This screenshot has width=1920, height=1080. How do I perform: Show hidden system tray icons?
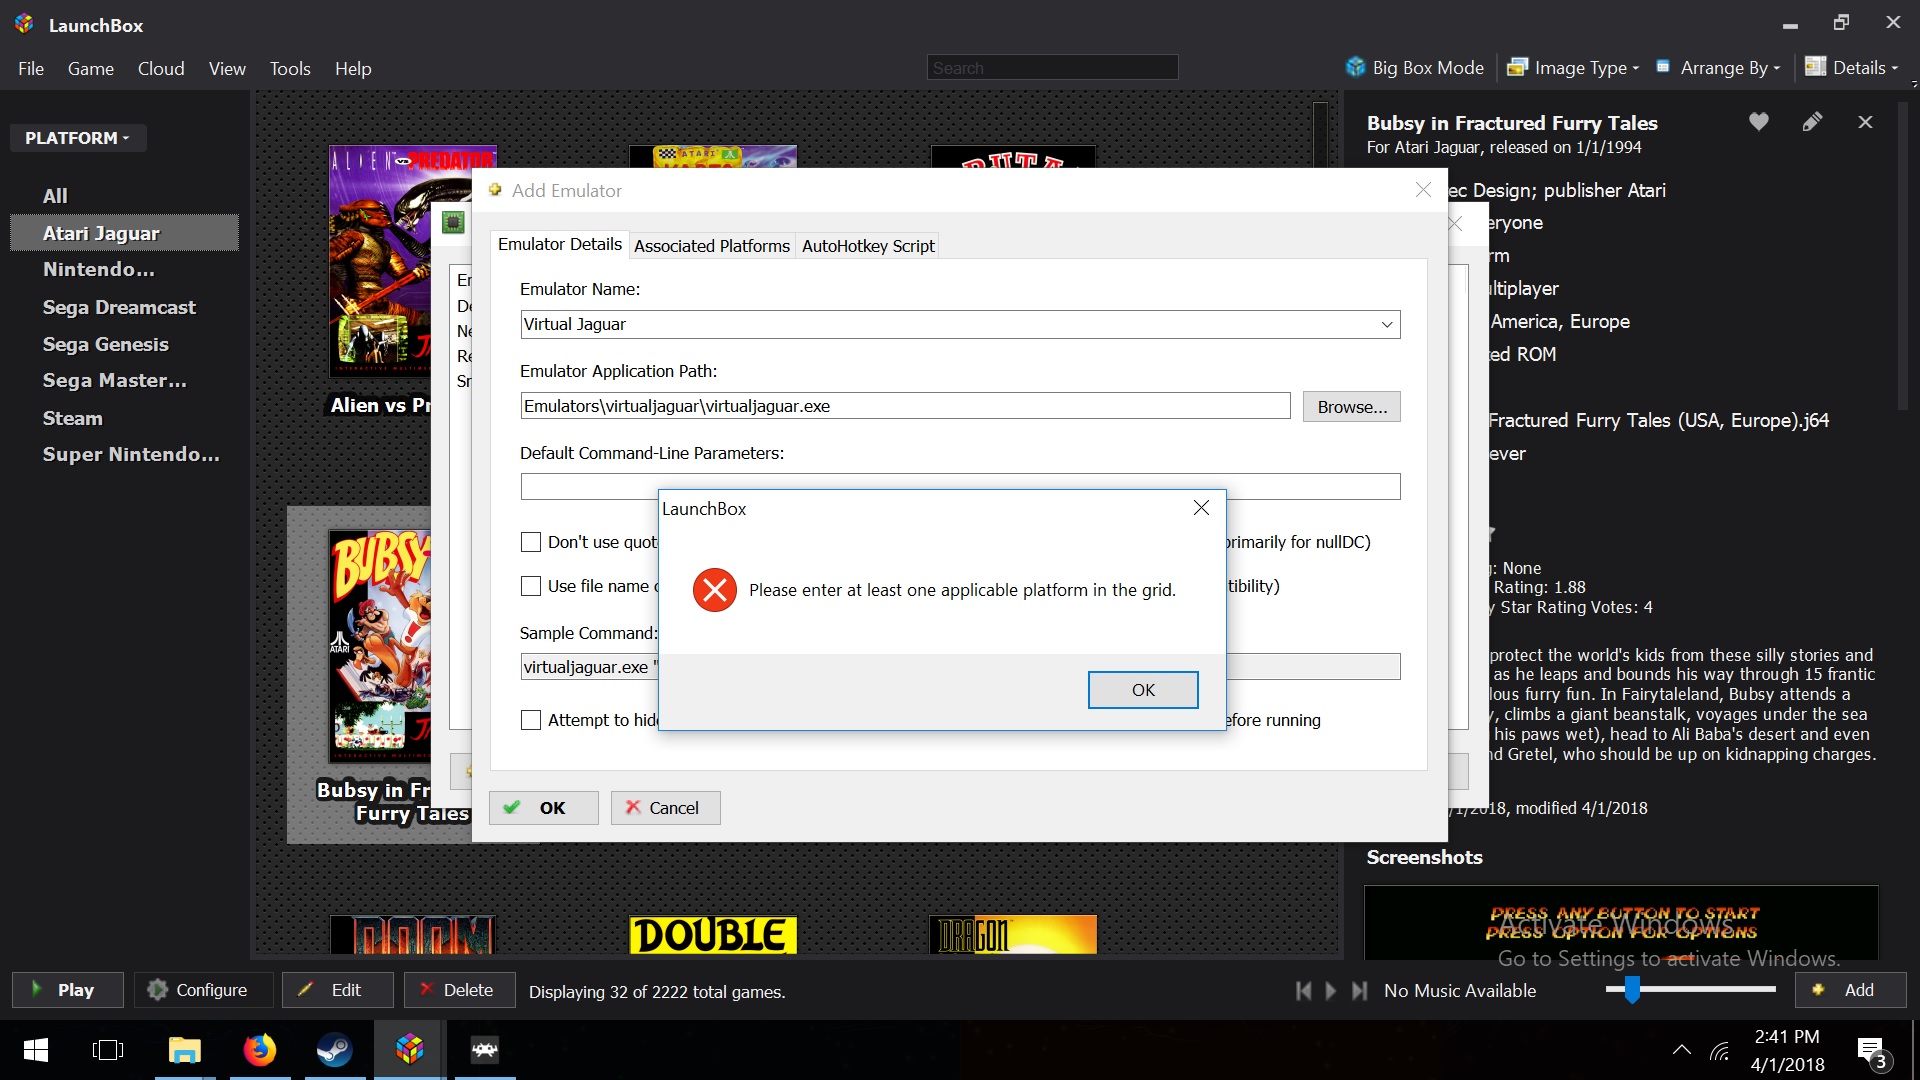click(x=1682, y=1050)
